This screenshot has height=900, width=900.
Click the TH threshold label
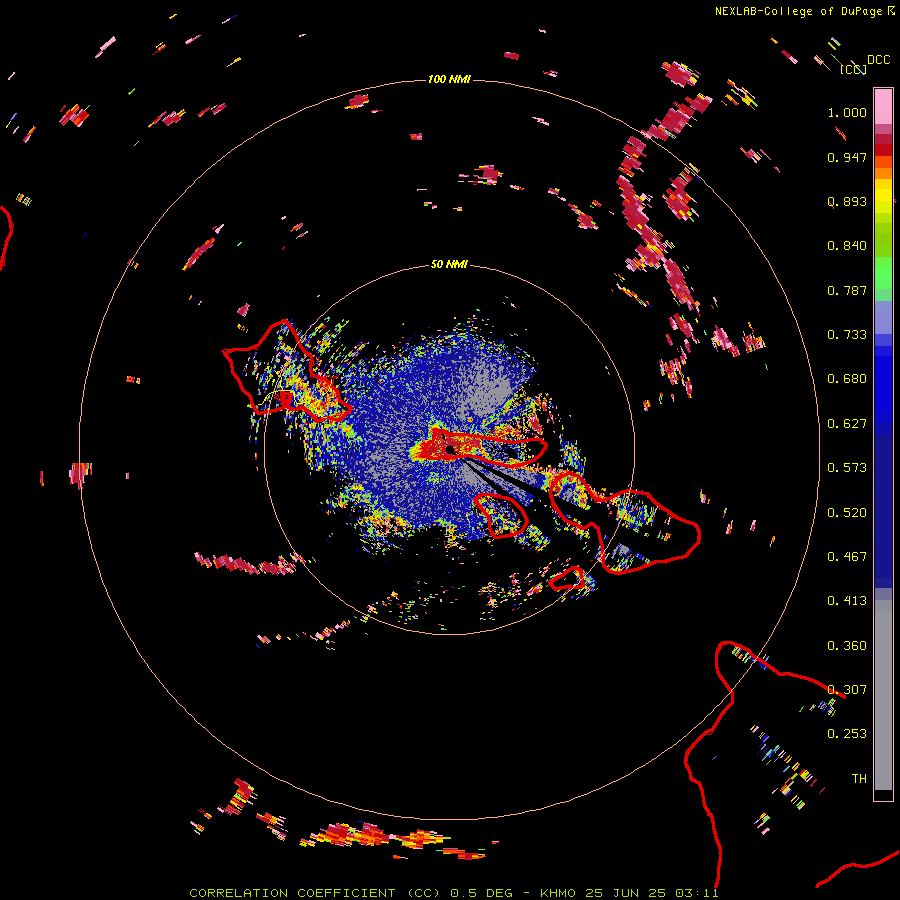[x=859, y=779]
